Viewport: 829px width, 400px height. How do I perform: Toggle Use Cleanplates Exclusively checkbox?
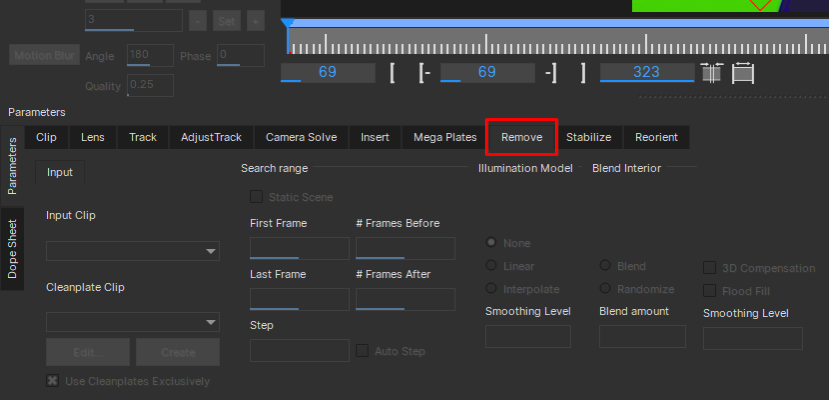click(53, 381)
